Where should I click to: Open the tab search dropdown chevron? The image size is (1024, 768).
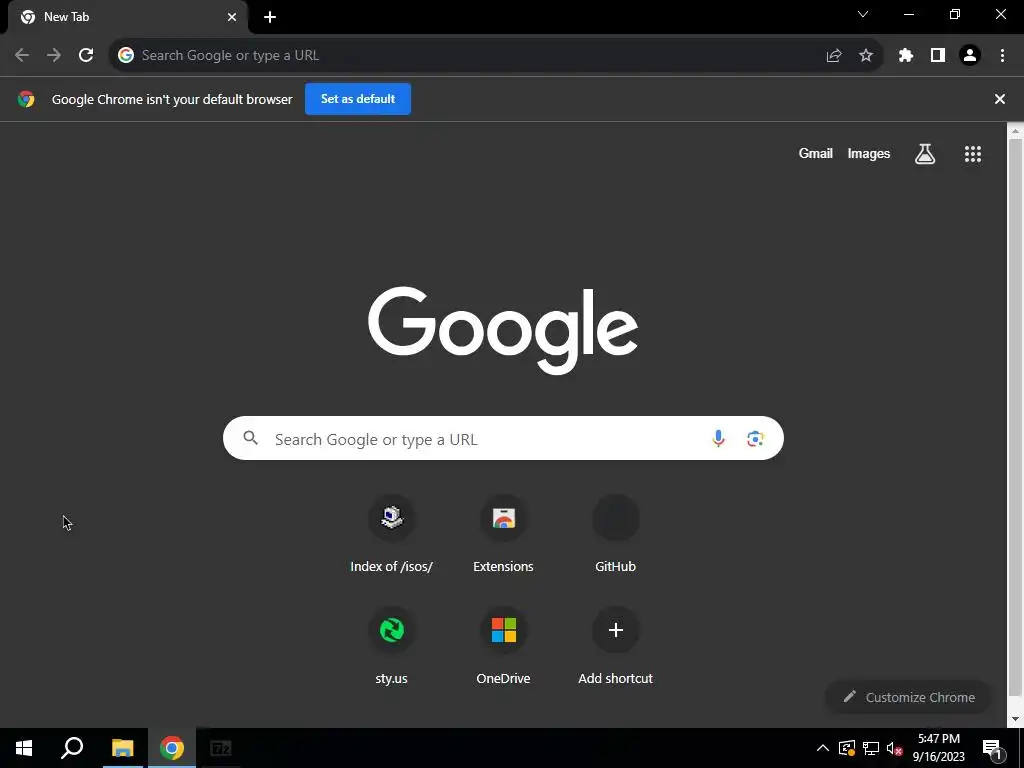coord(863,14)
